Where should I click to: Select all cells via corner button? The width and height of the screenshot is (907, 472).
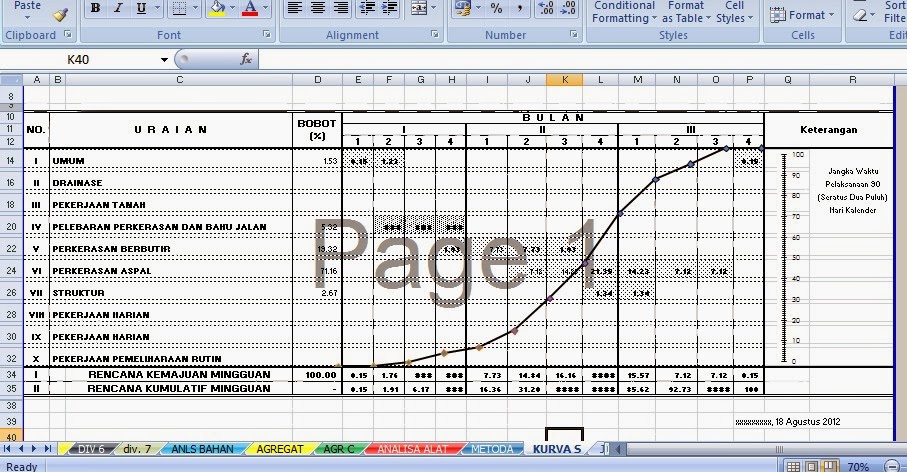click(x=11, y=80)
